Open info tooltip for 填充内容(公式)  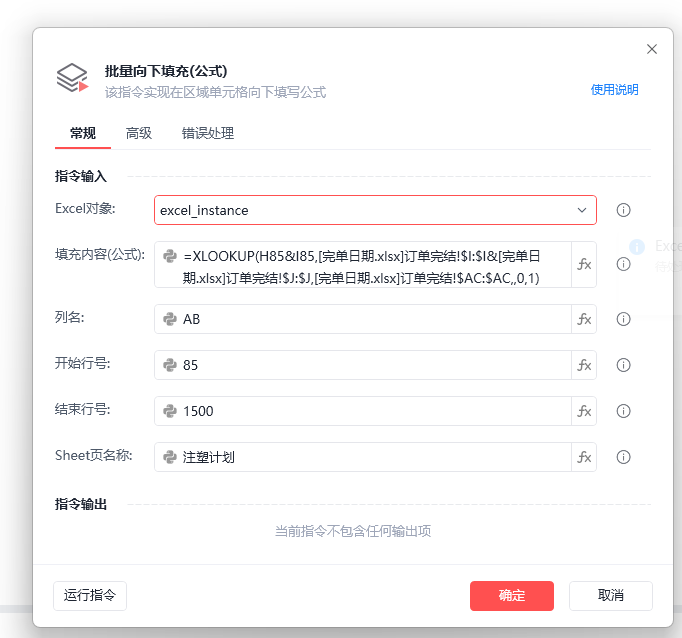623,264
